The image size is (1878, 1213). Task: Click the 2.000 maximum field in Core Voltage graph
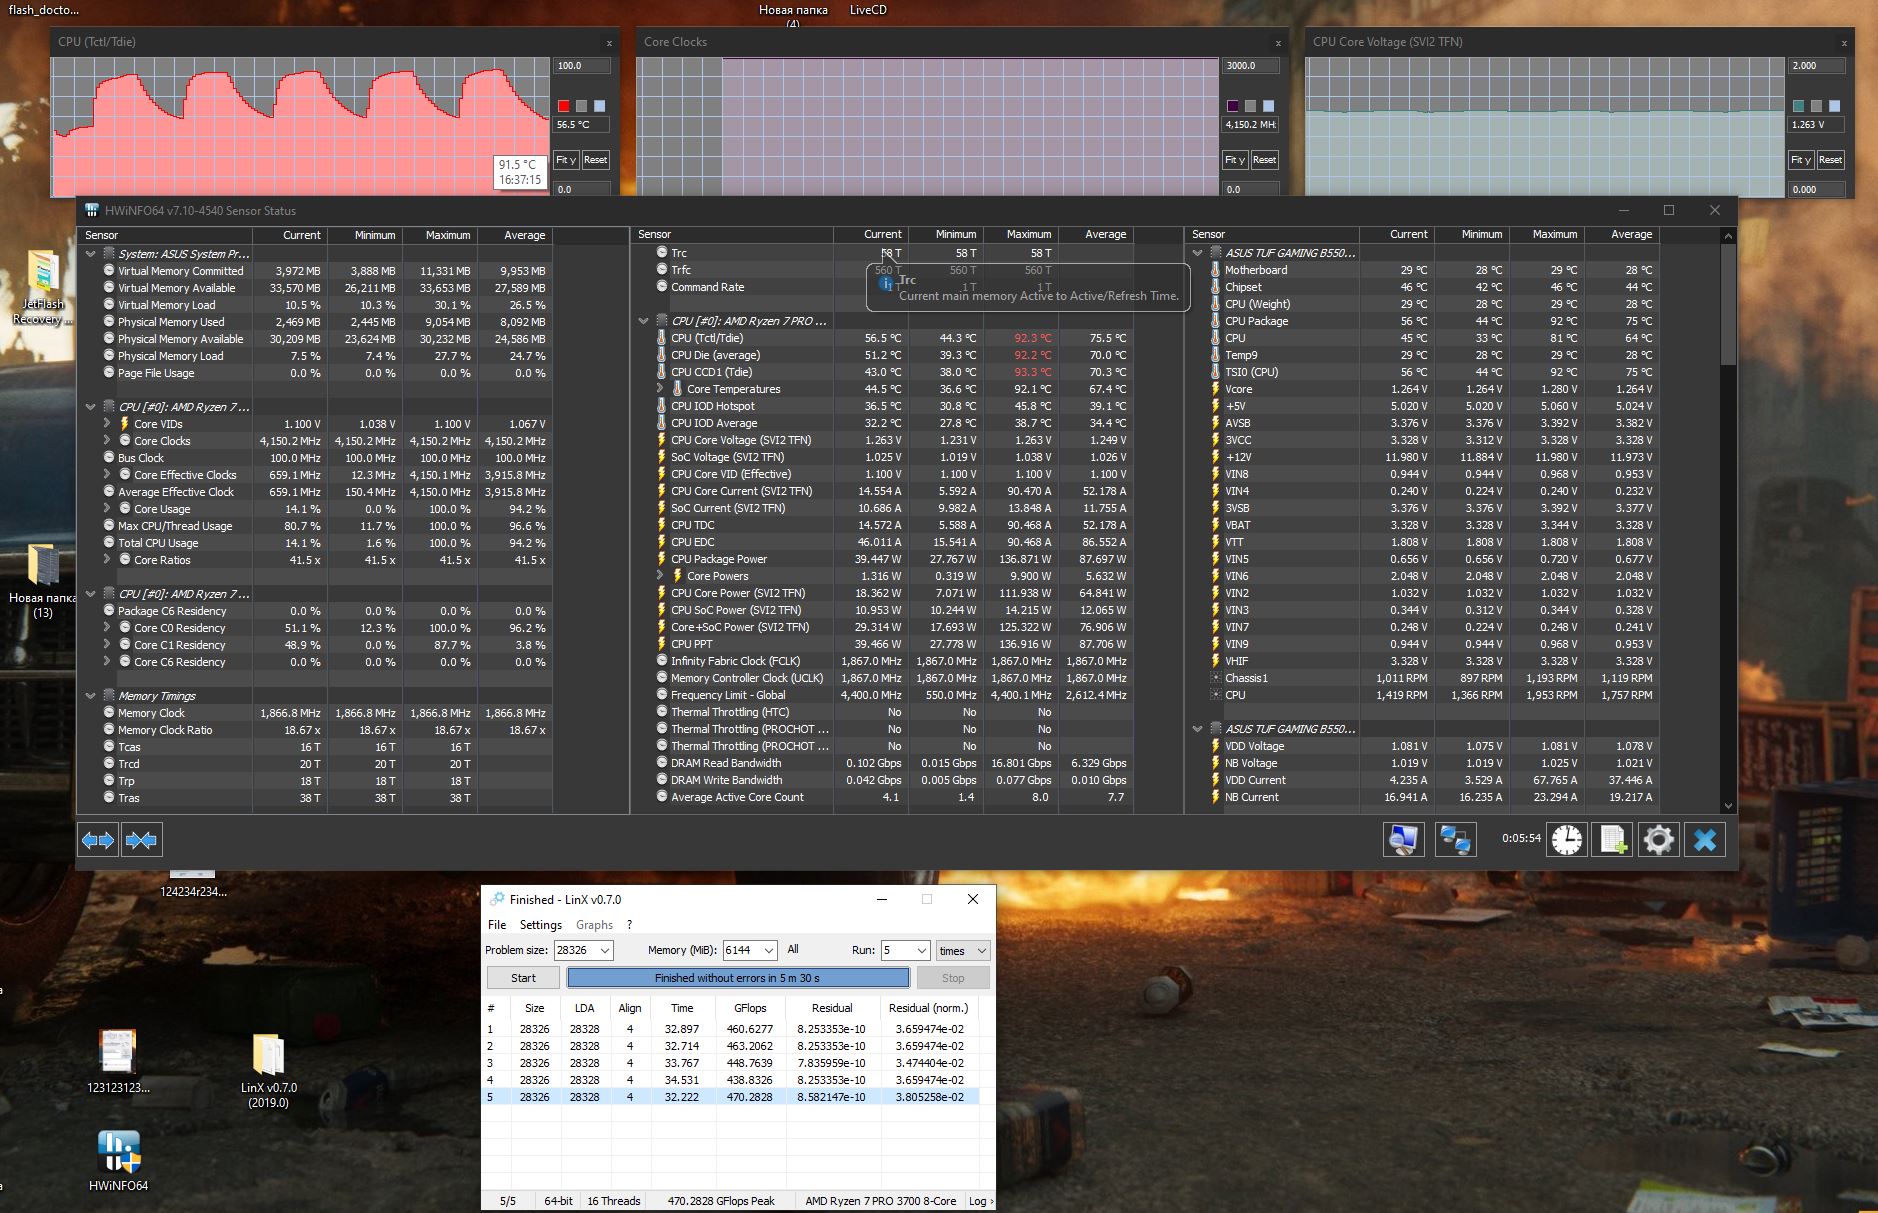pyautogui.click(x=1817, y=66)
